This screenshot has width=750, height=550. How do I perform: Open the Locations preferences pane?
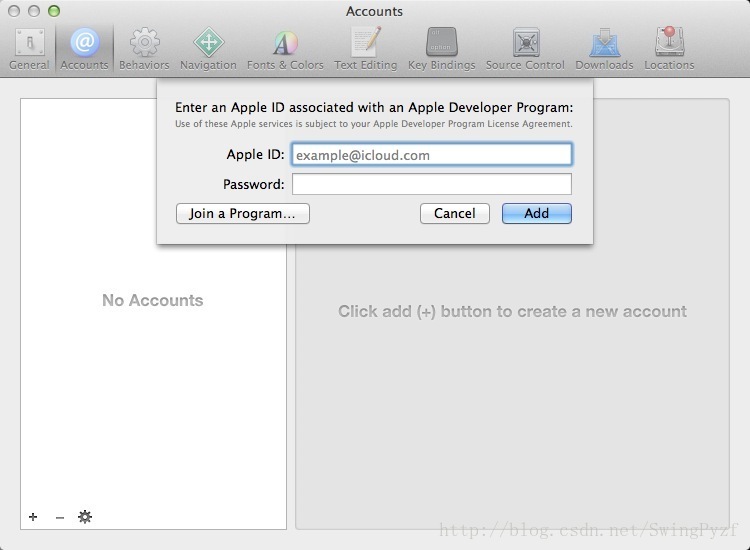(669, 49)
